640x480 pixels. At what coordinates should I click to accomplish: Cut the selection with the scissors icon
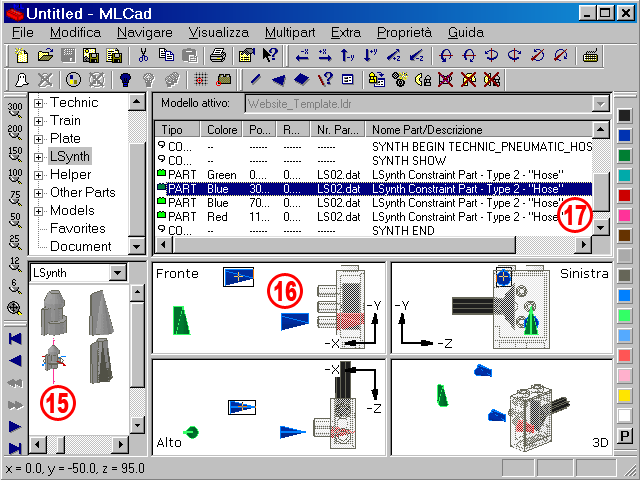pyautogui.click(x=143, y=55)
